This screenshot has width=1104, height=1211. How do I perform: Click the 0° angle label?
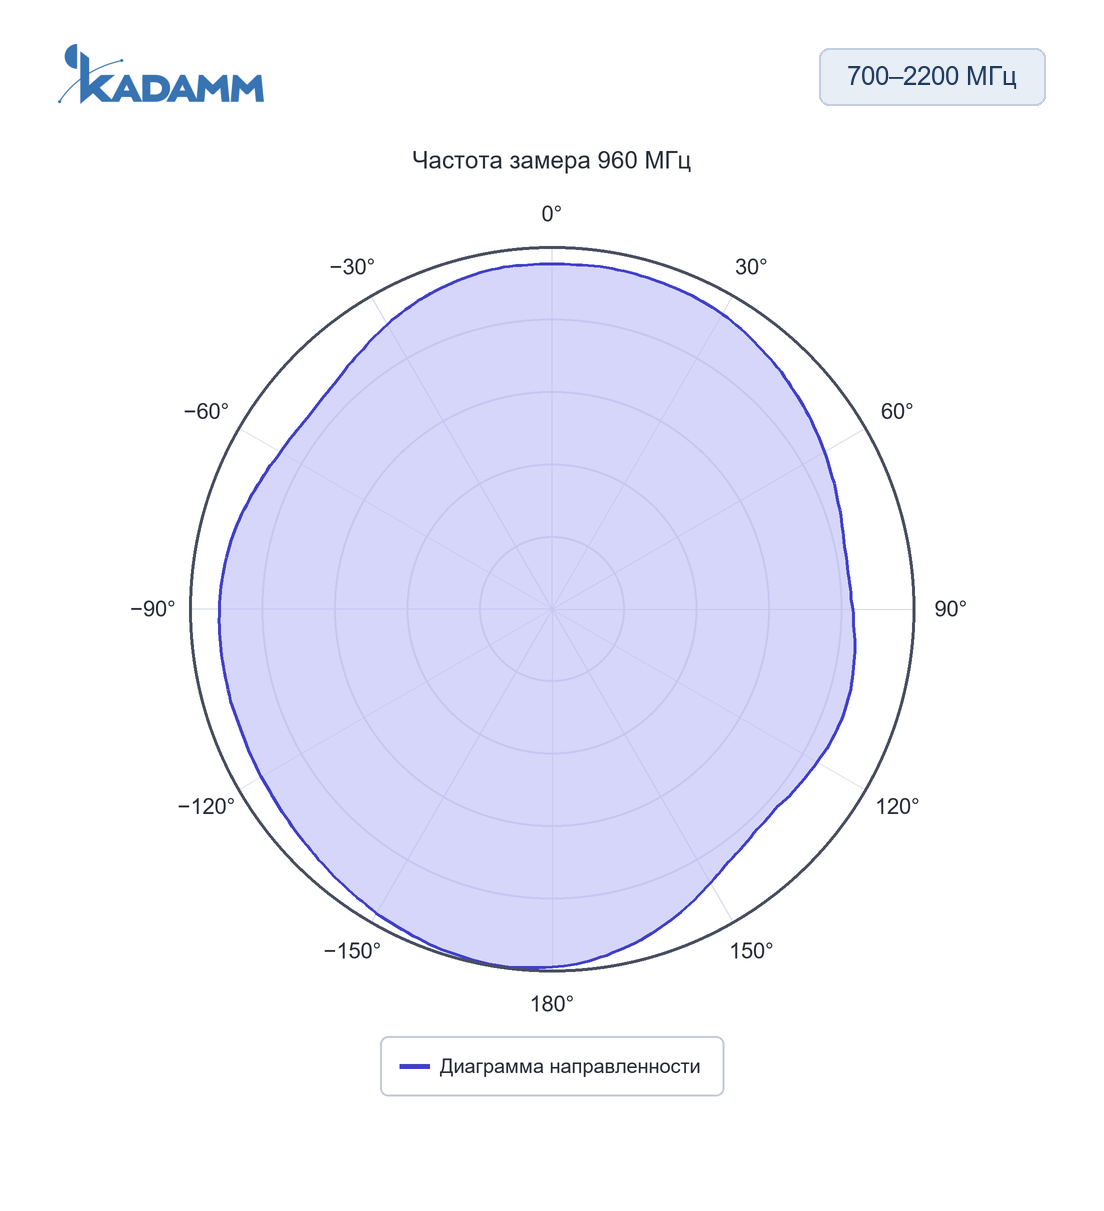[x=552, y=214]
